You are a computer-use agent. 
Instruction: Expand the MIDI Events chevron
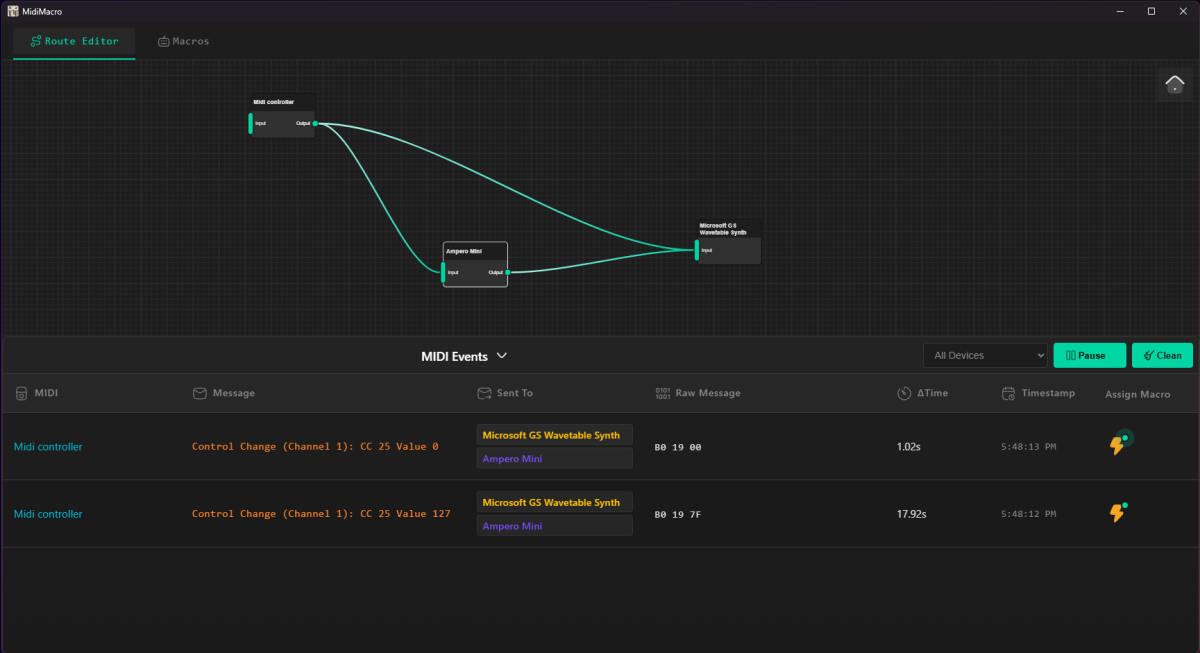(503, 356)
